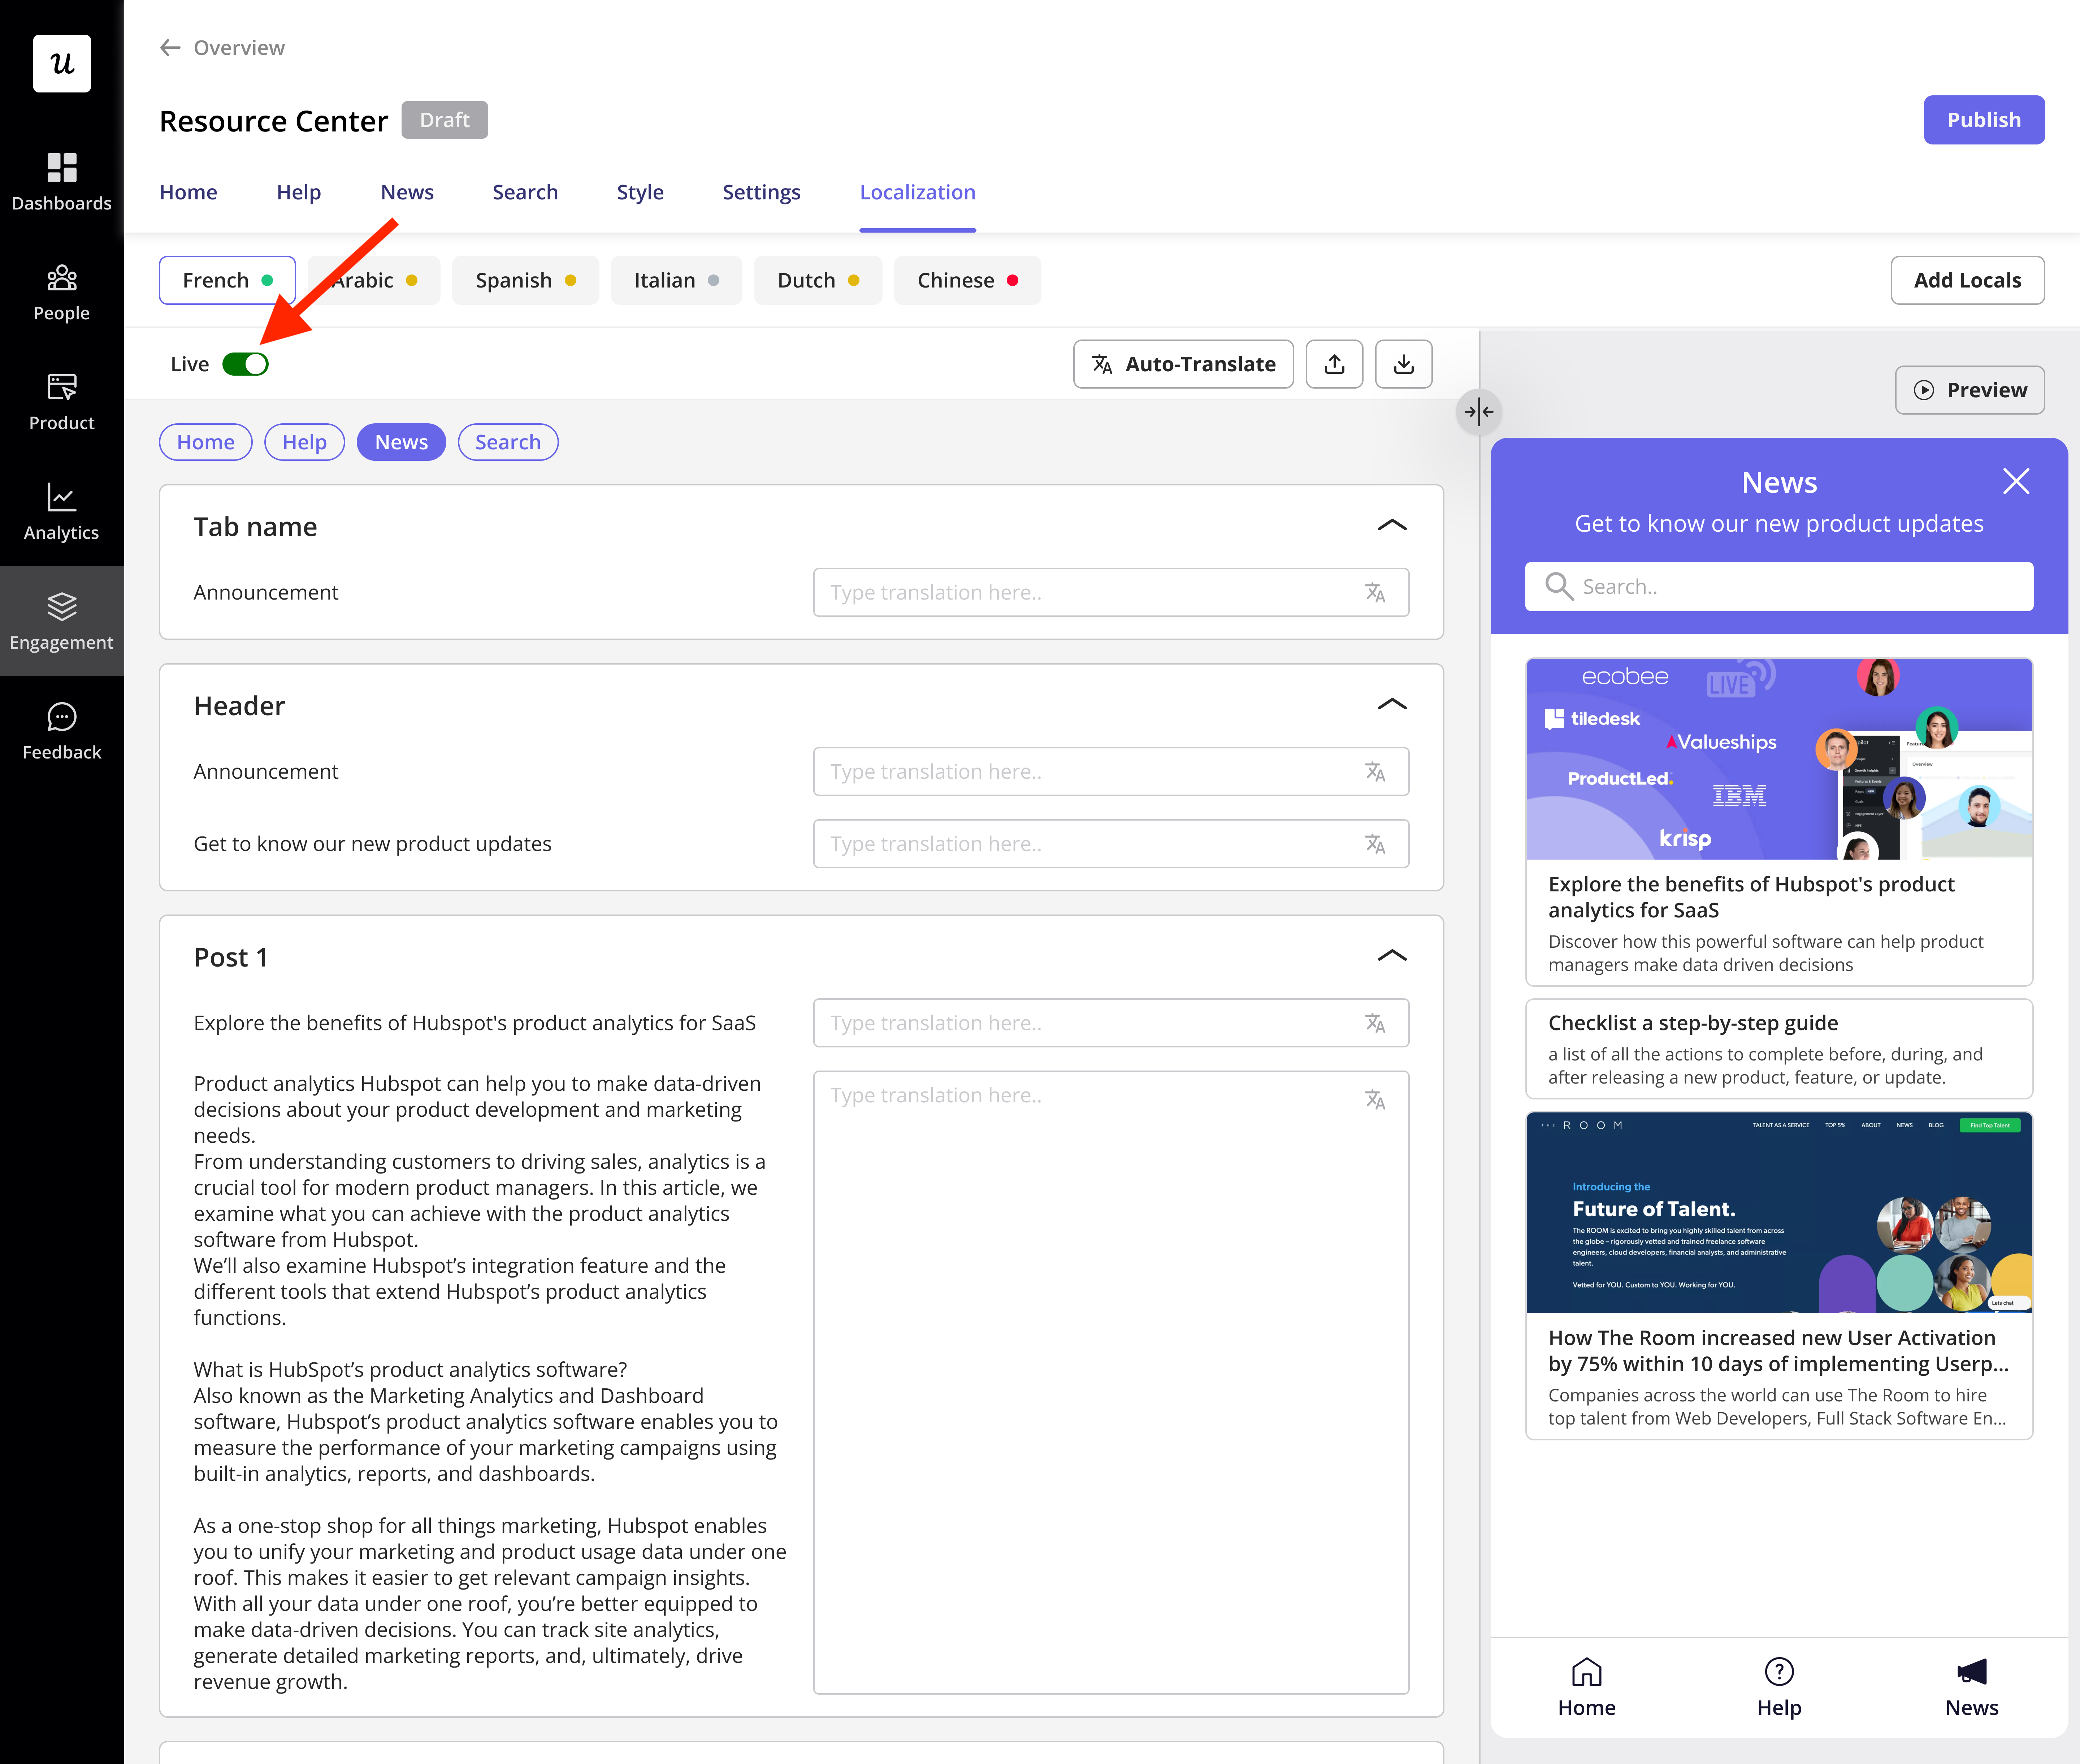Click translate icon in Tab name field
Screen dimensions: 2080x1764
pyautogui.click(x=1375, y=593)
